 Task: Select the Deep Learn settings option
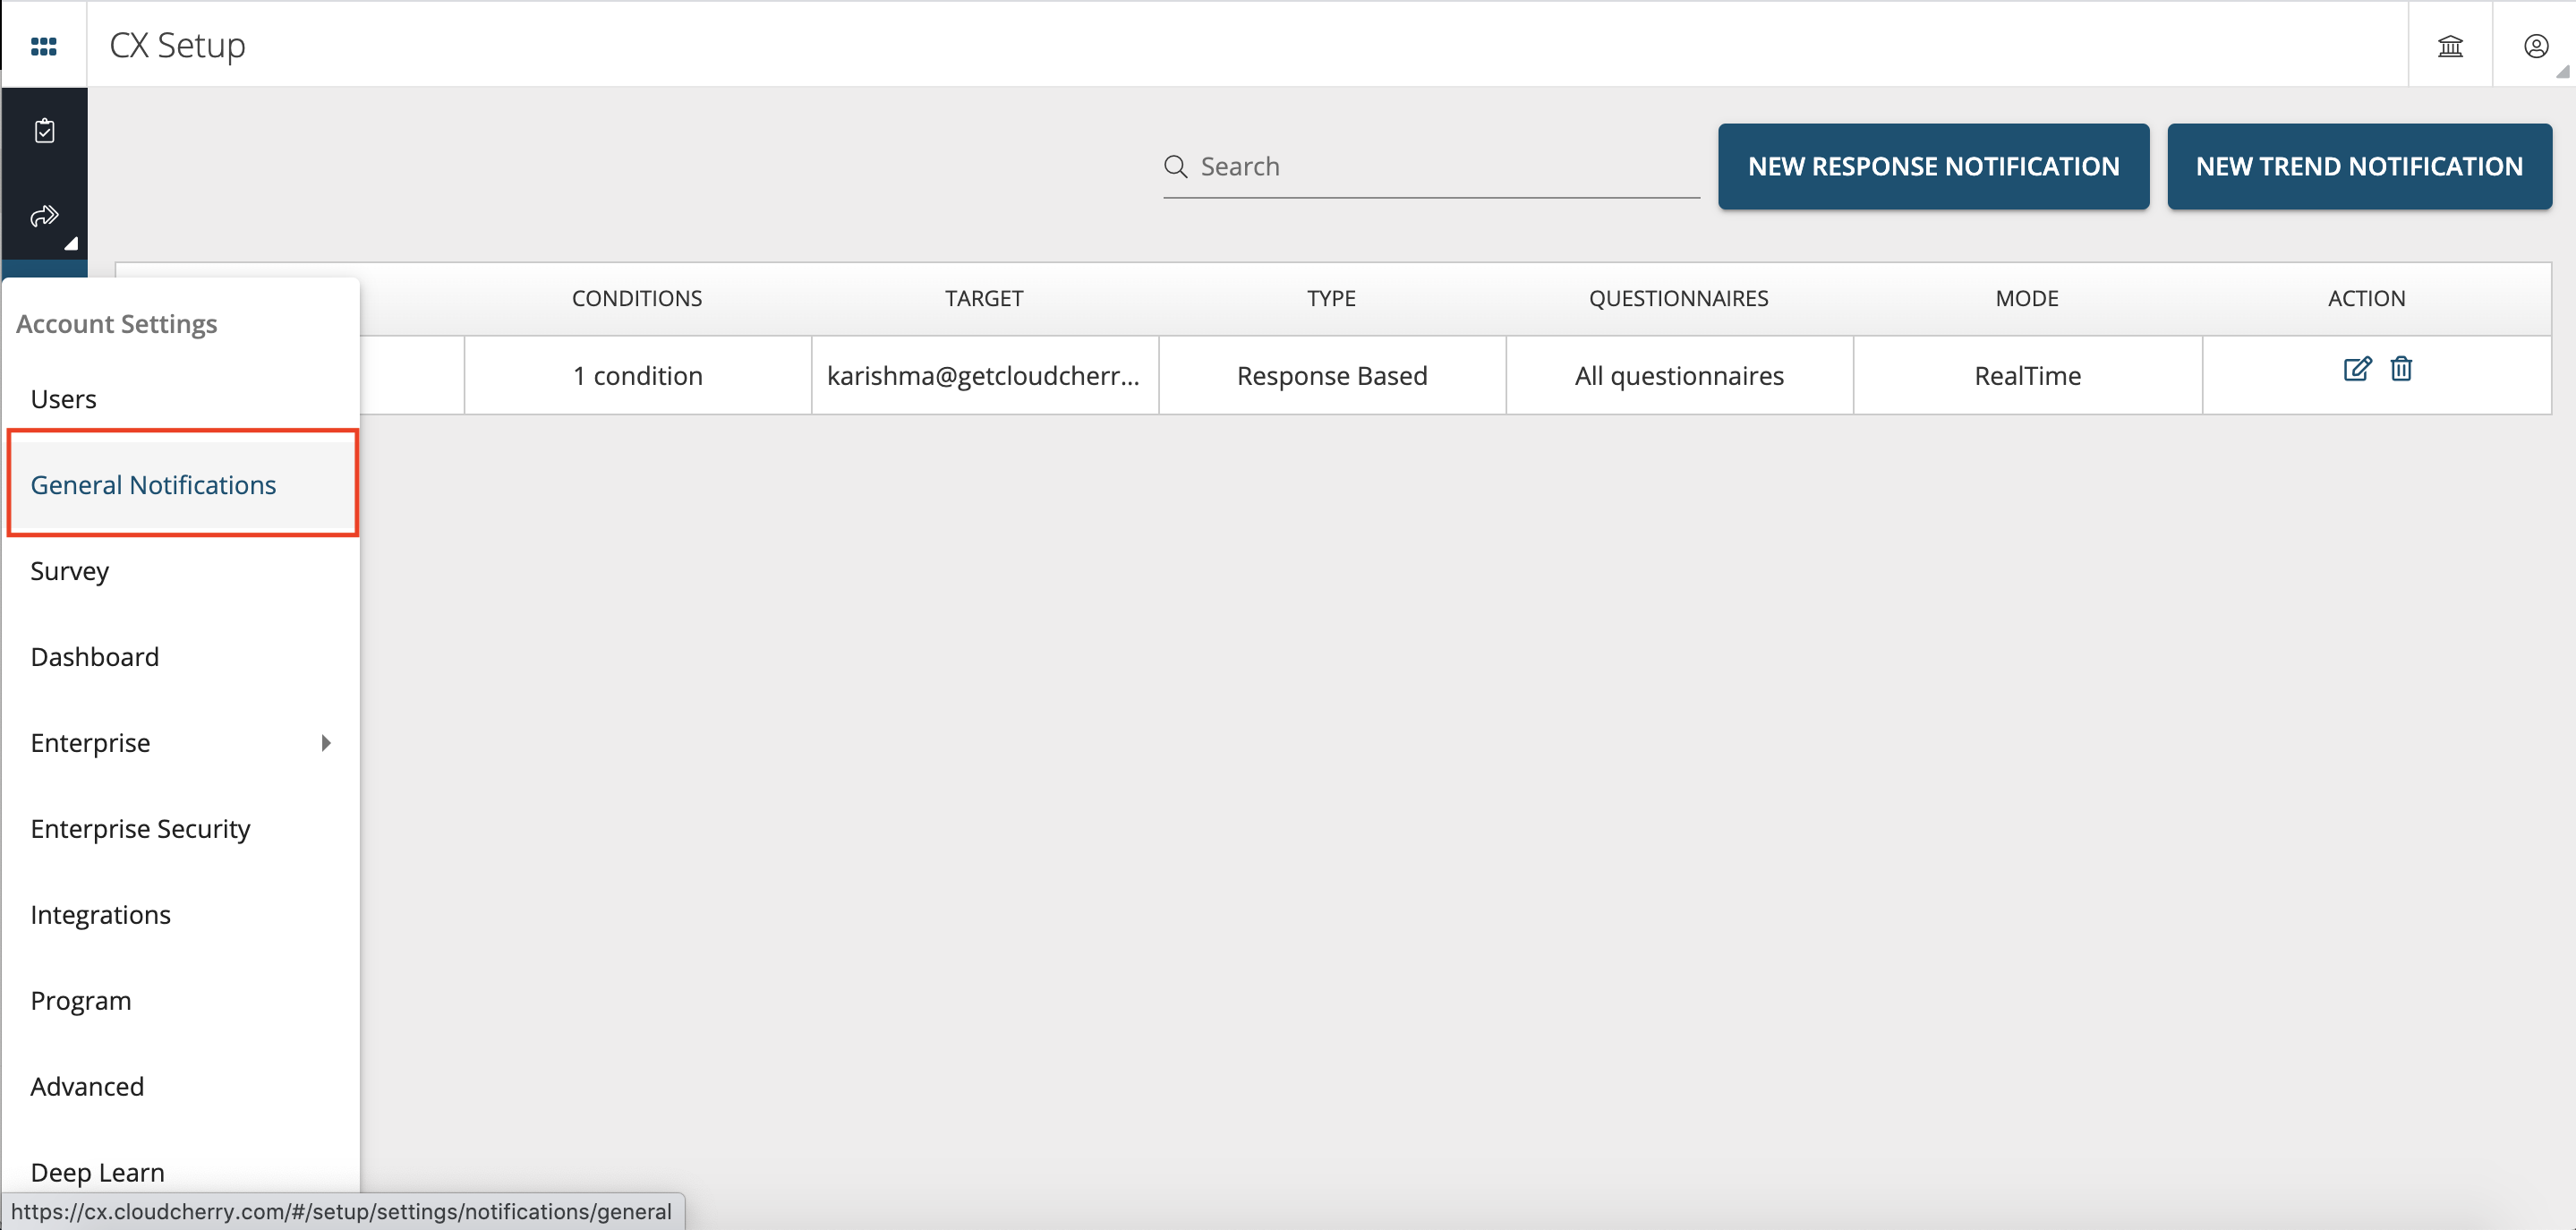coord(98,1171)
